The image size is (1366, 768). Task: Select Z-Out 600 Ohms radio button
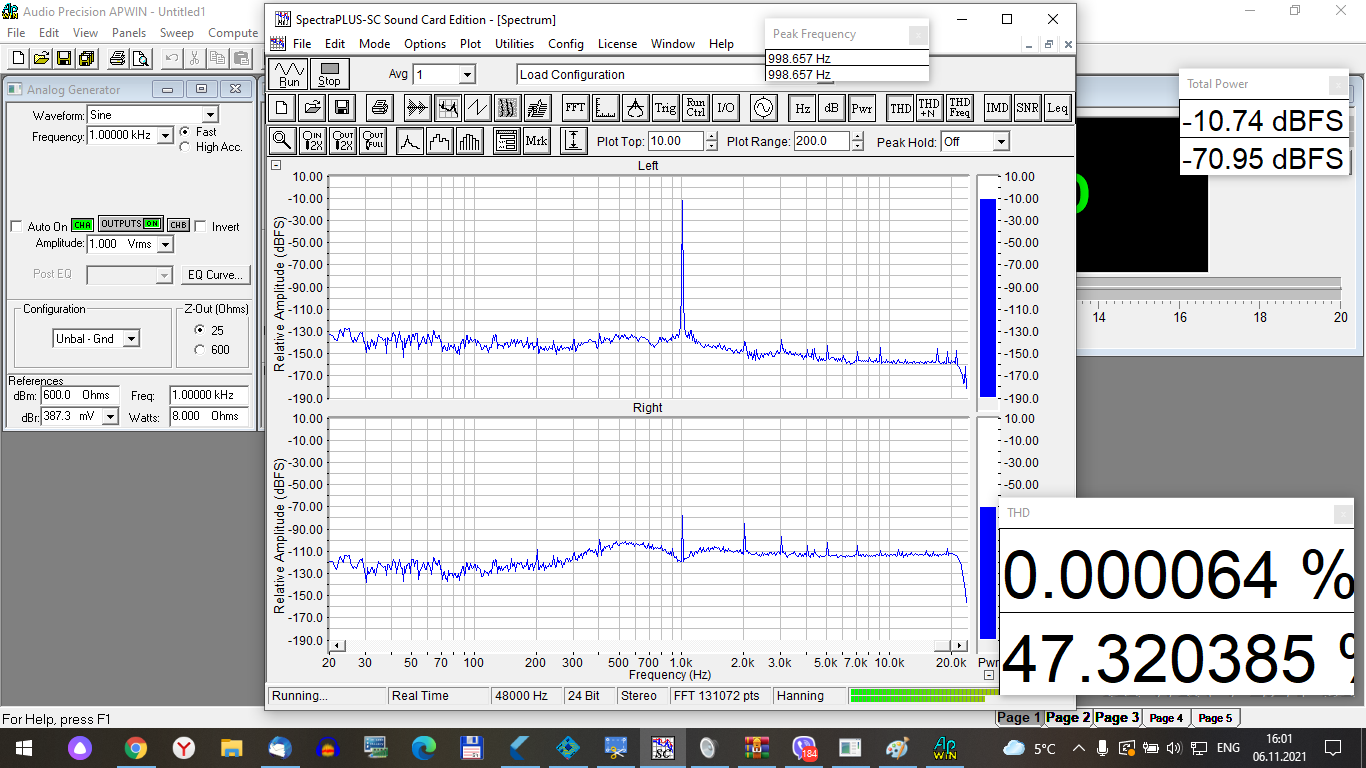[x=199, y=350]
